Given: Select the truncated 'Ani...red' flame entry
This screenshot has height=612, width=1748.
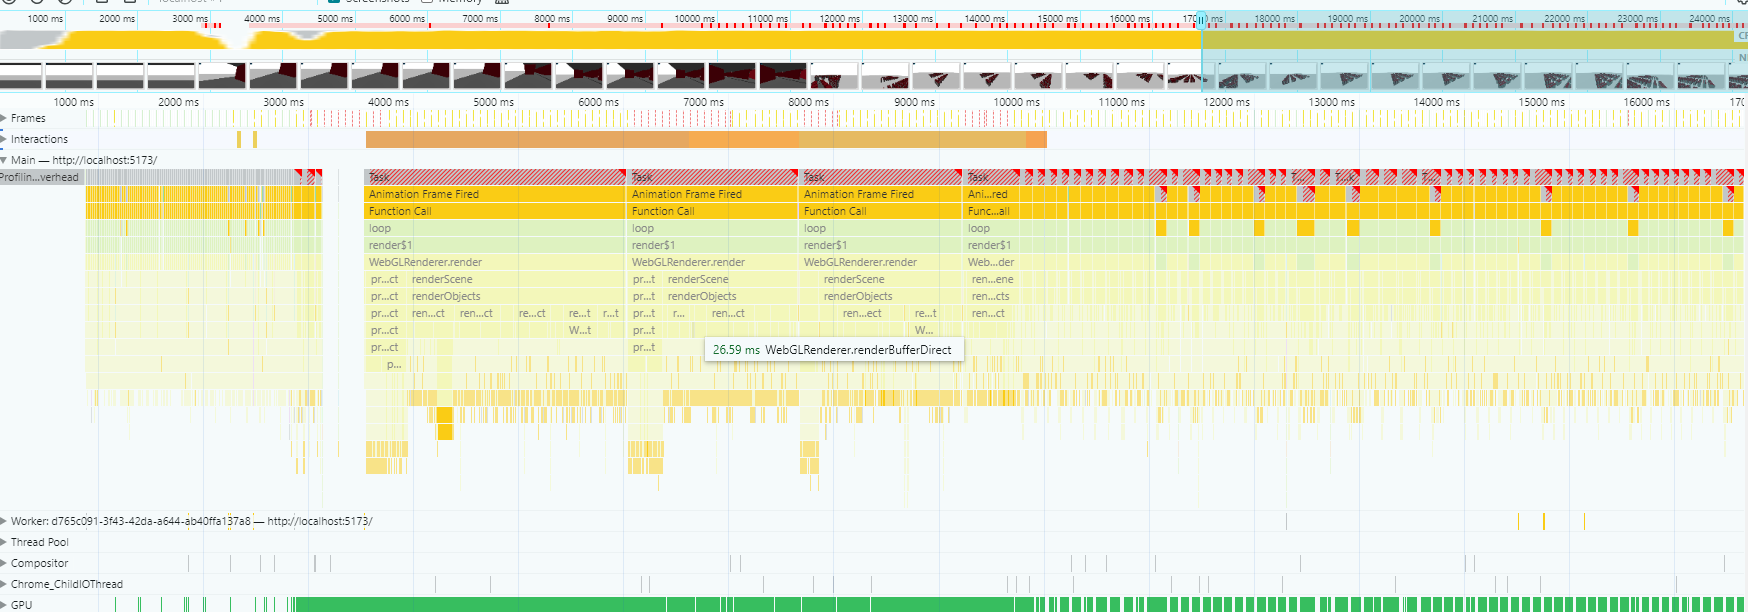Looking at the screenshot, I should pyautogui.click(x=992, y=194).
